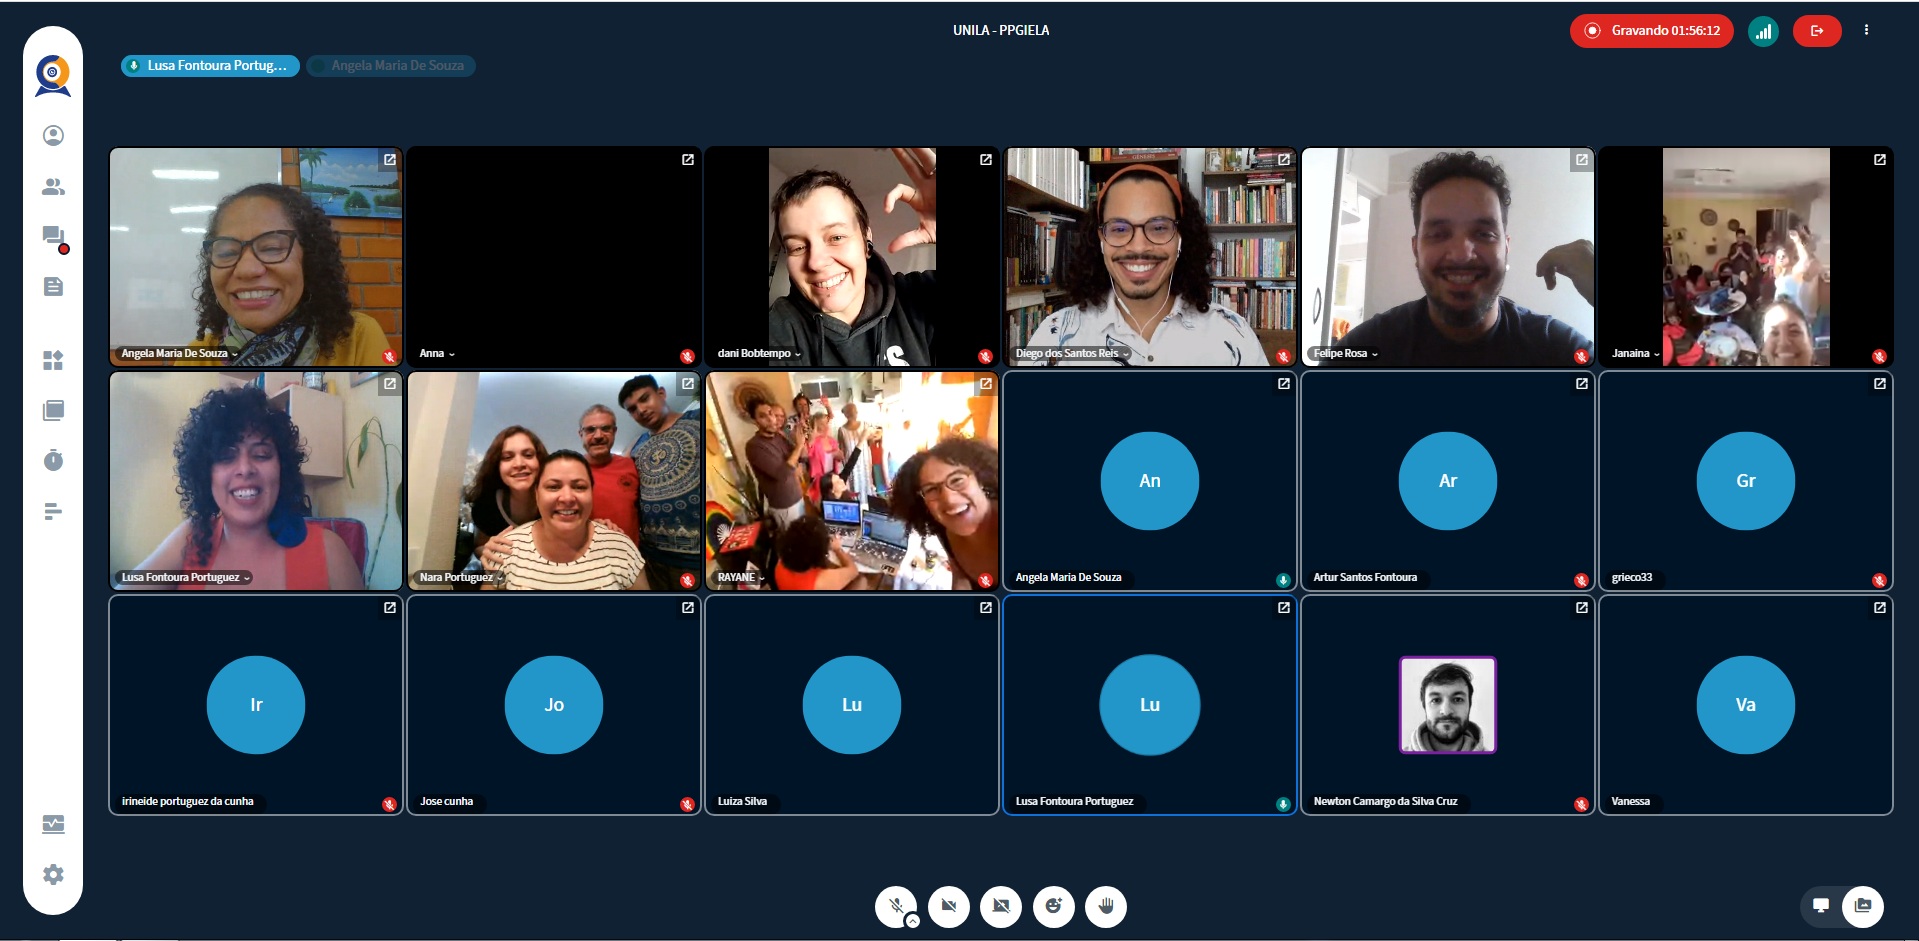
Task: Open the participants list icon
Action: point(53,187)
